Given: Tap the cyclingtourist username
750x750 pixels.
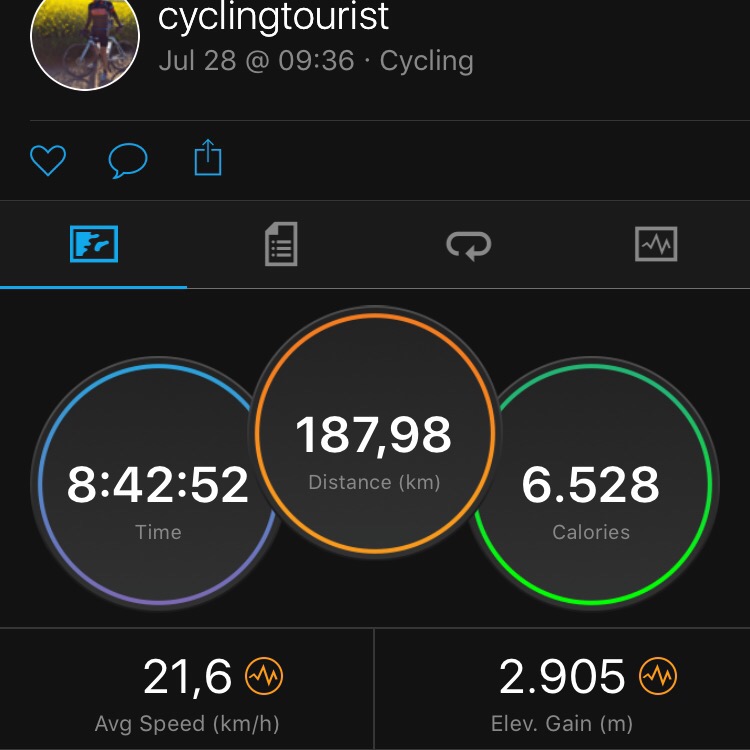Looking at the screenshot, I should tap(274, 17).
